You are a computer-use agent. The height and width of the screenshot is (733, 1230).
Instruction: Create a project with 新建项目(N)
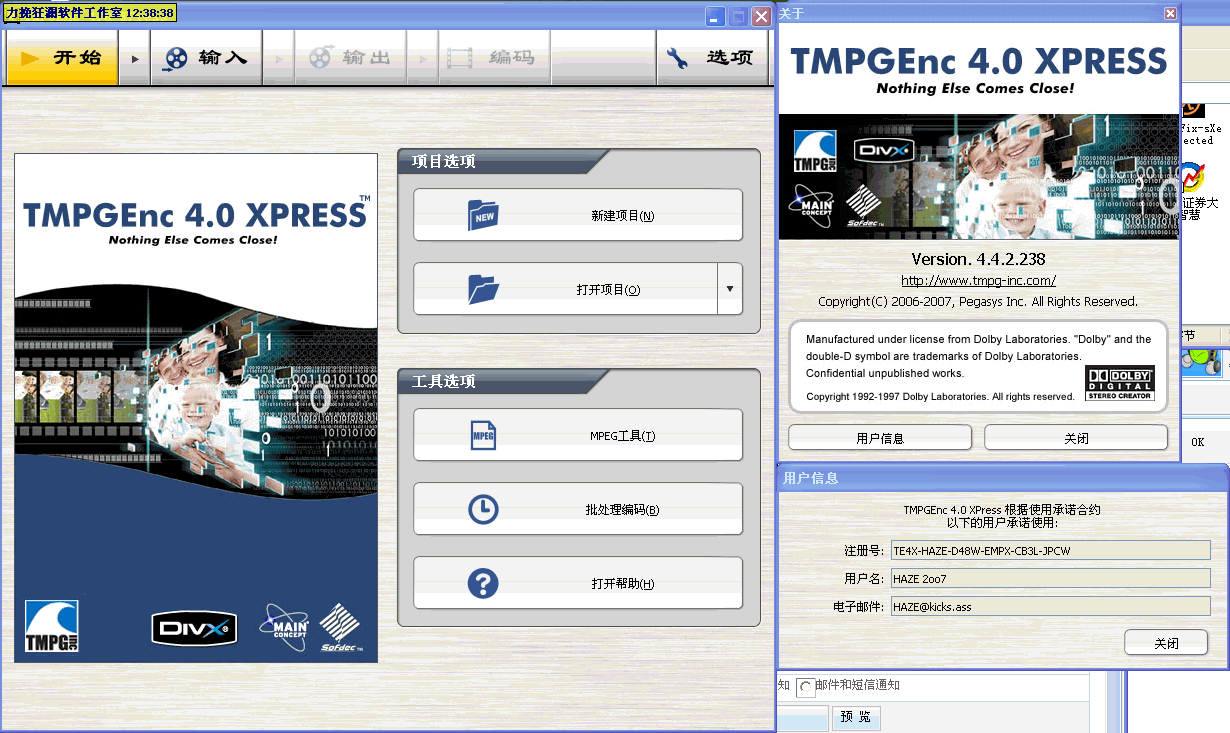point(578,215)
